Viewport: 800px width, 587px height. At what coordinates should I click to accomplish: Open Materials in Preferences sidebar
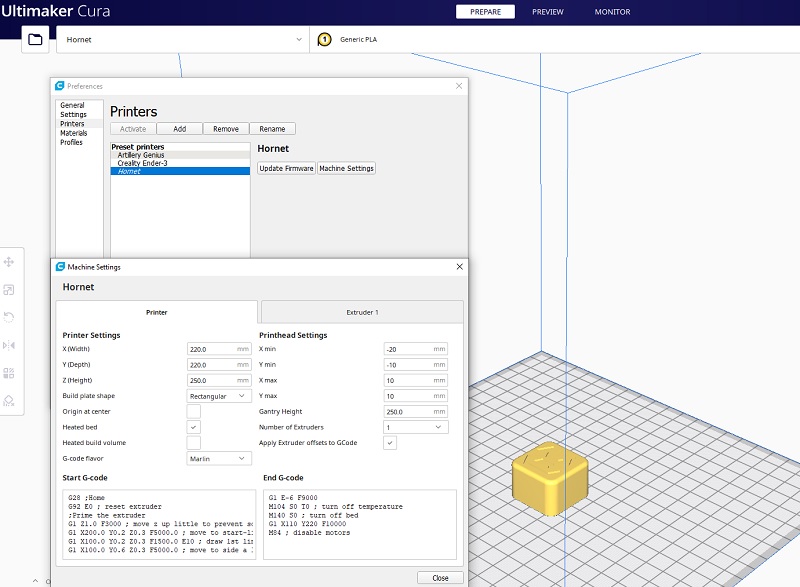[74, 133]
